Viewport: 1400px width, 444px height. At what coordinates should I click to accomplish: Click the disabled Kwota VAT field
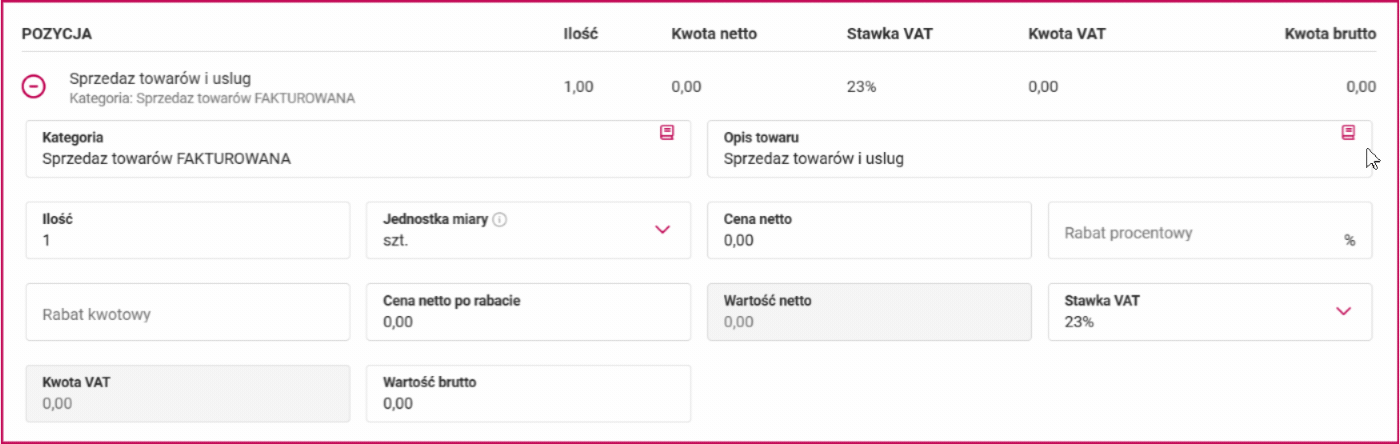pos(188,394)
